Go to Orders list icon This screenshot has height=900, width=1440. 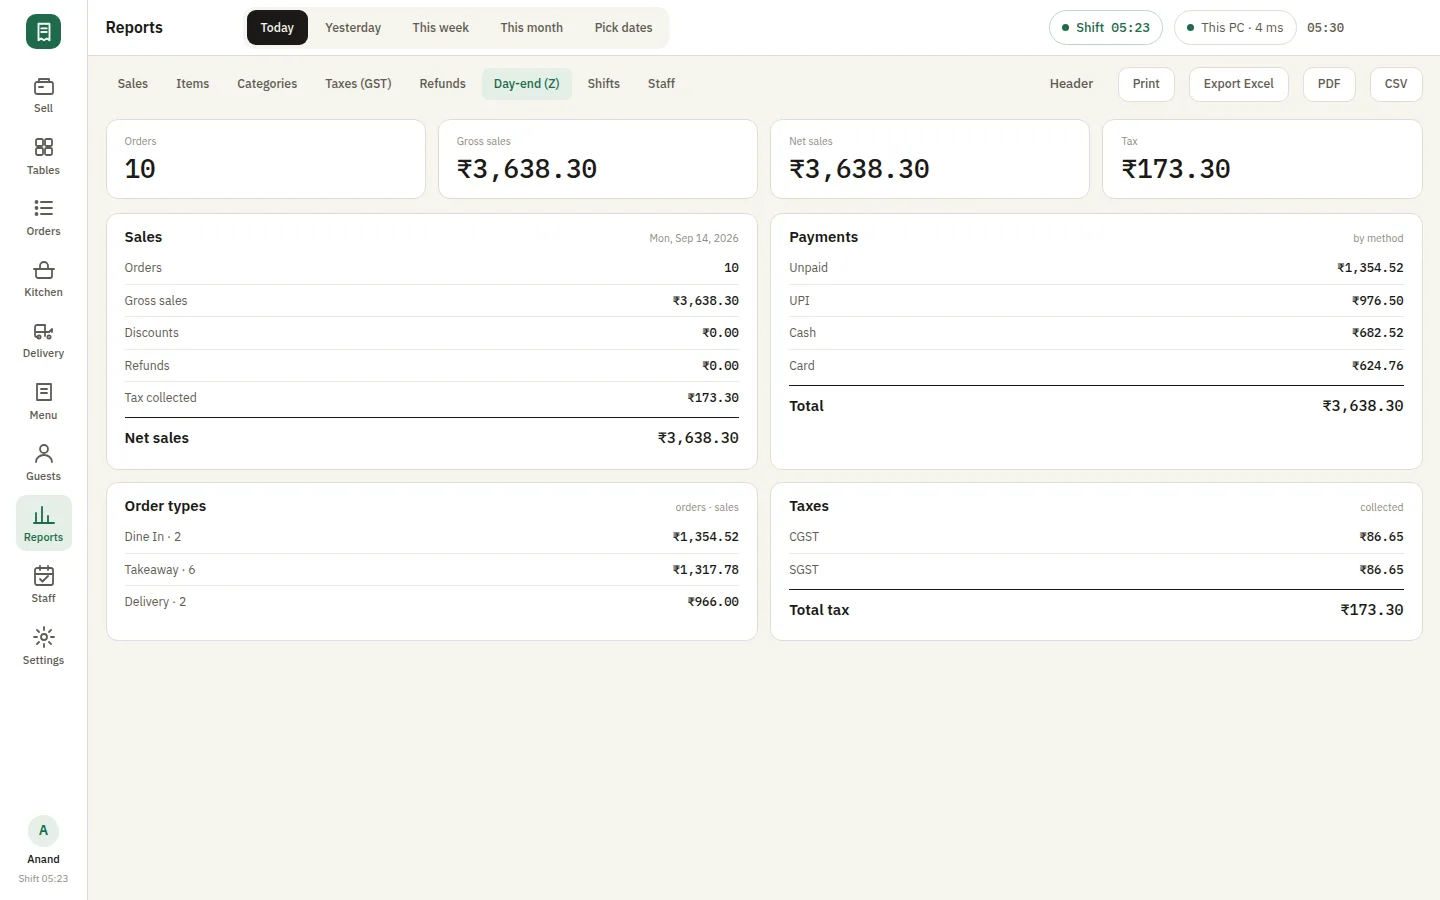tap(43, 208)
